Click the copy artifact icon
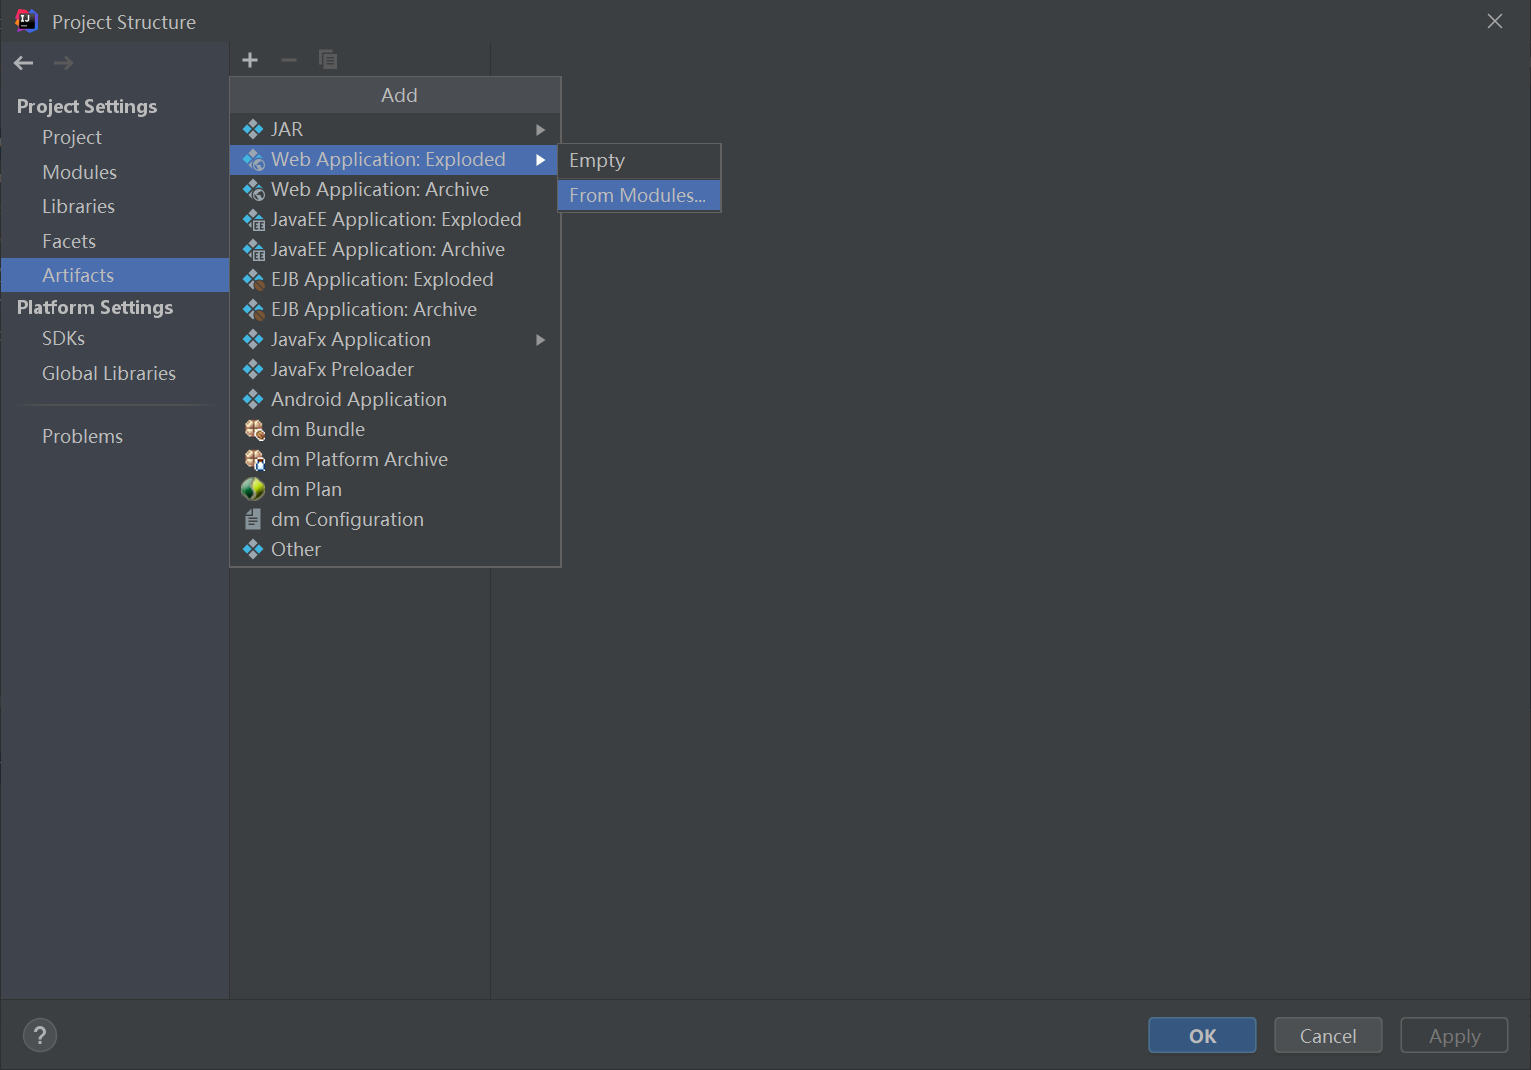This screenshot has width=1531, height=1070. [328, 60]
